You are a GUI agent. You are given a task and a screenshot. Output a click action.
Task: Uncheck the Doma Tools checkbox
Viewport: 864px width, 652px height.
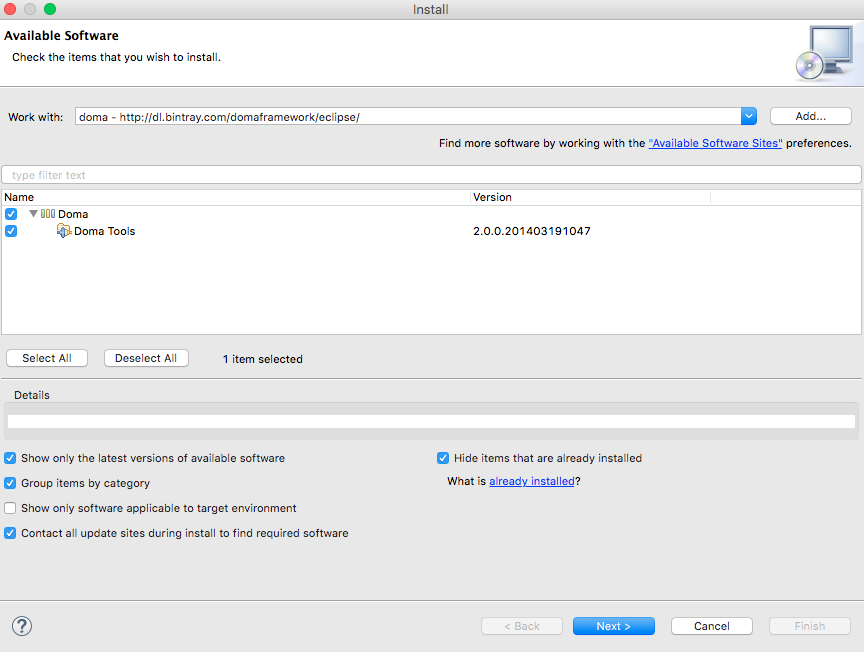[x=11, y=231]
